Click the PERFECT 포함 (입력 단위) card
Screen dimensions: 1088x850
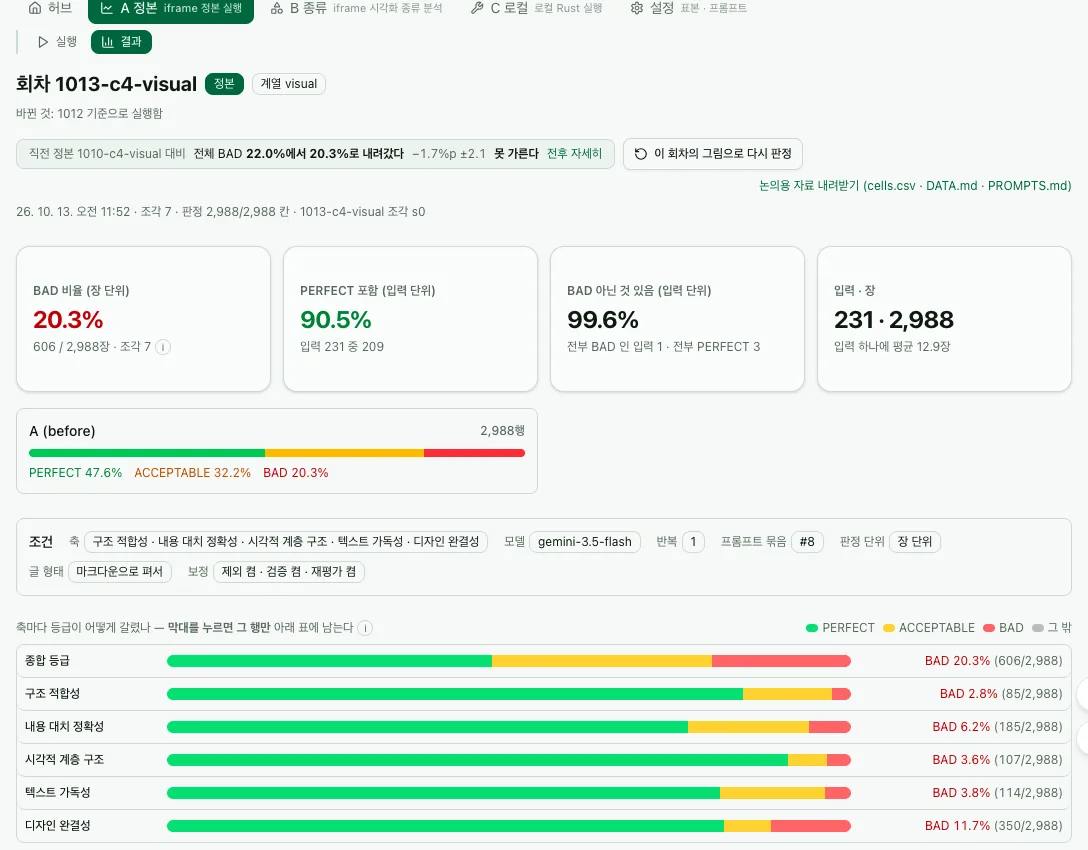pos(410,319)
